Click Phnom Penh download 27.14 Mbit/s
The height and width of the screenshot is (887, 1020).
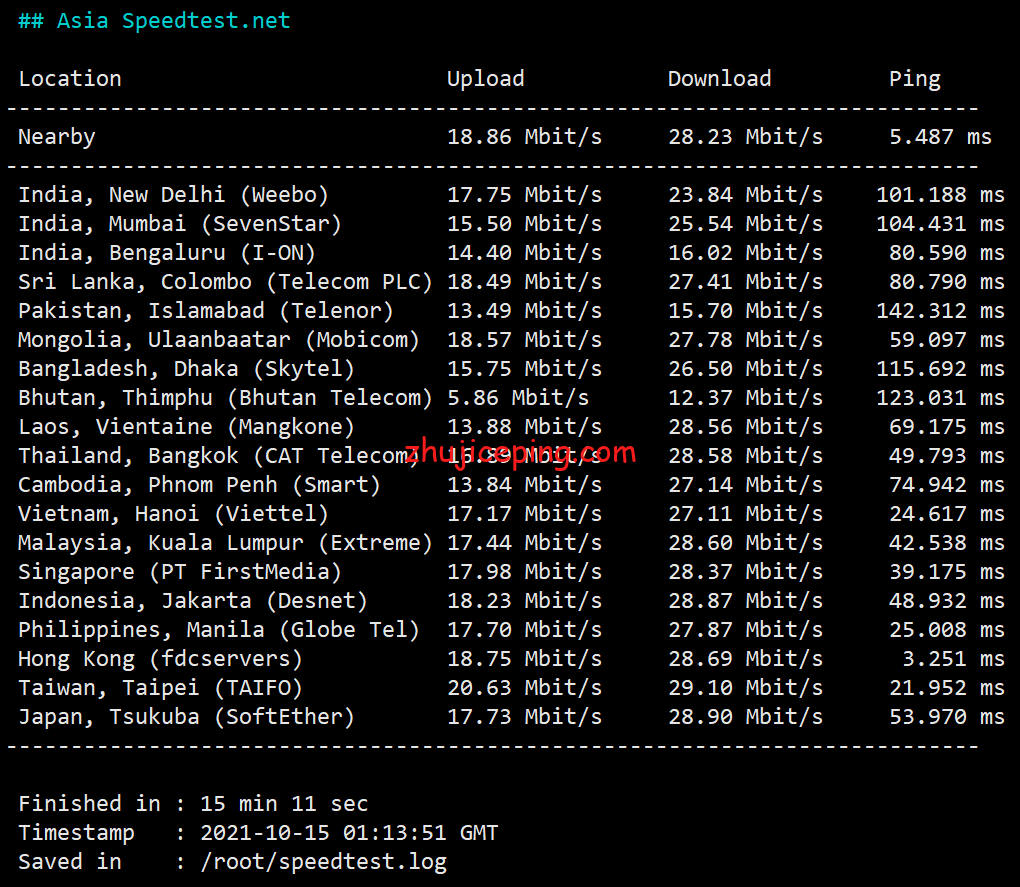pyautogui.click(x=745, y=484)
